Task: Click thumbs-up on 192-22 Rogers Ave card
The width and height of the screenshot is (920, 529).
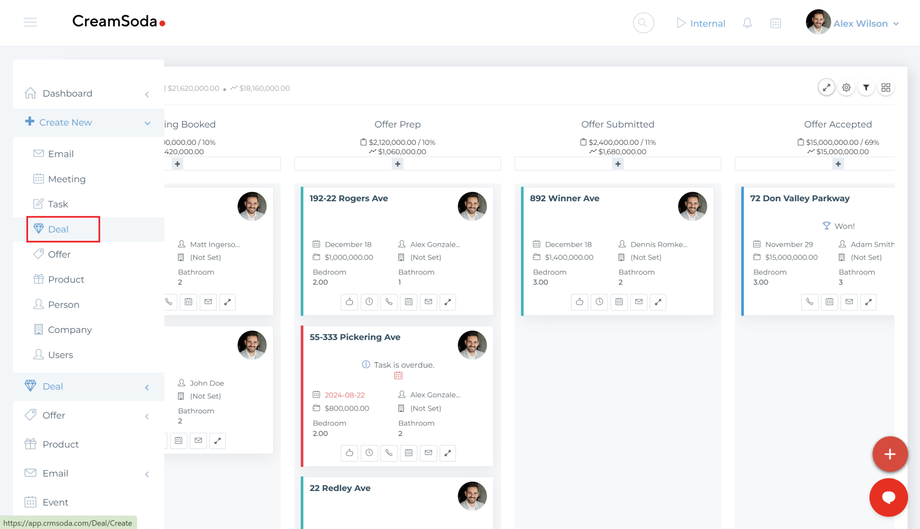Action: pyautogui.click(x=349, y=302)
